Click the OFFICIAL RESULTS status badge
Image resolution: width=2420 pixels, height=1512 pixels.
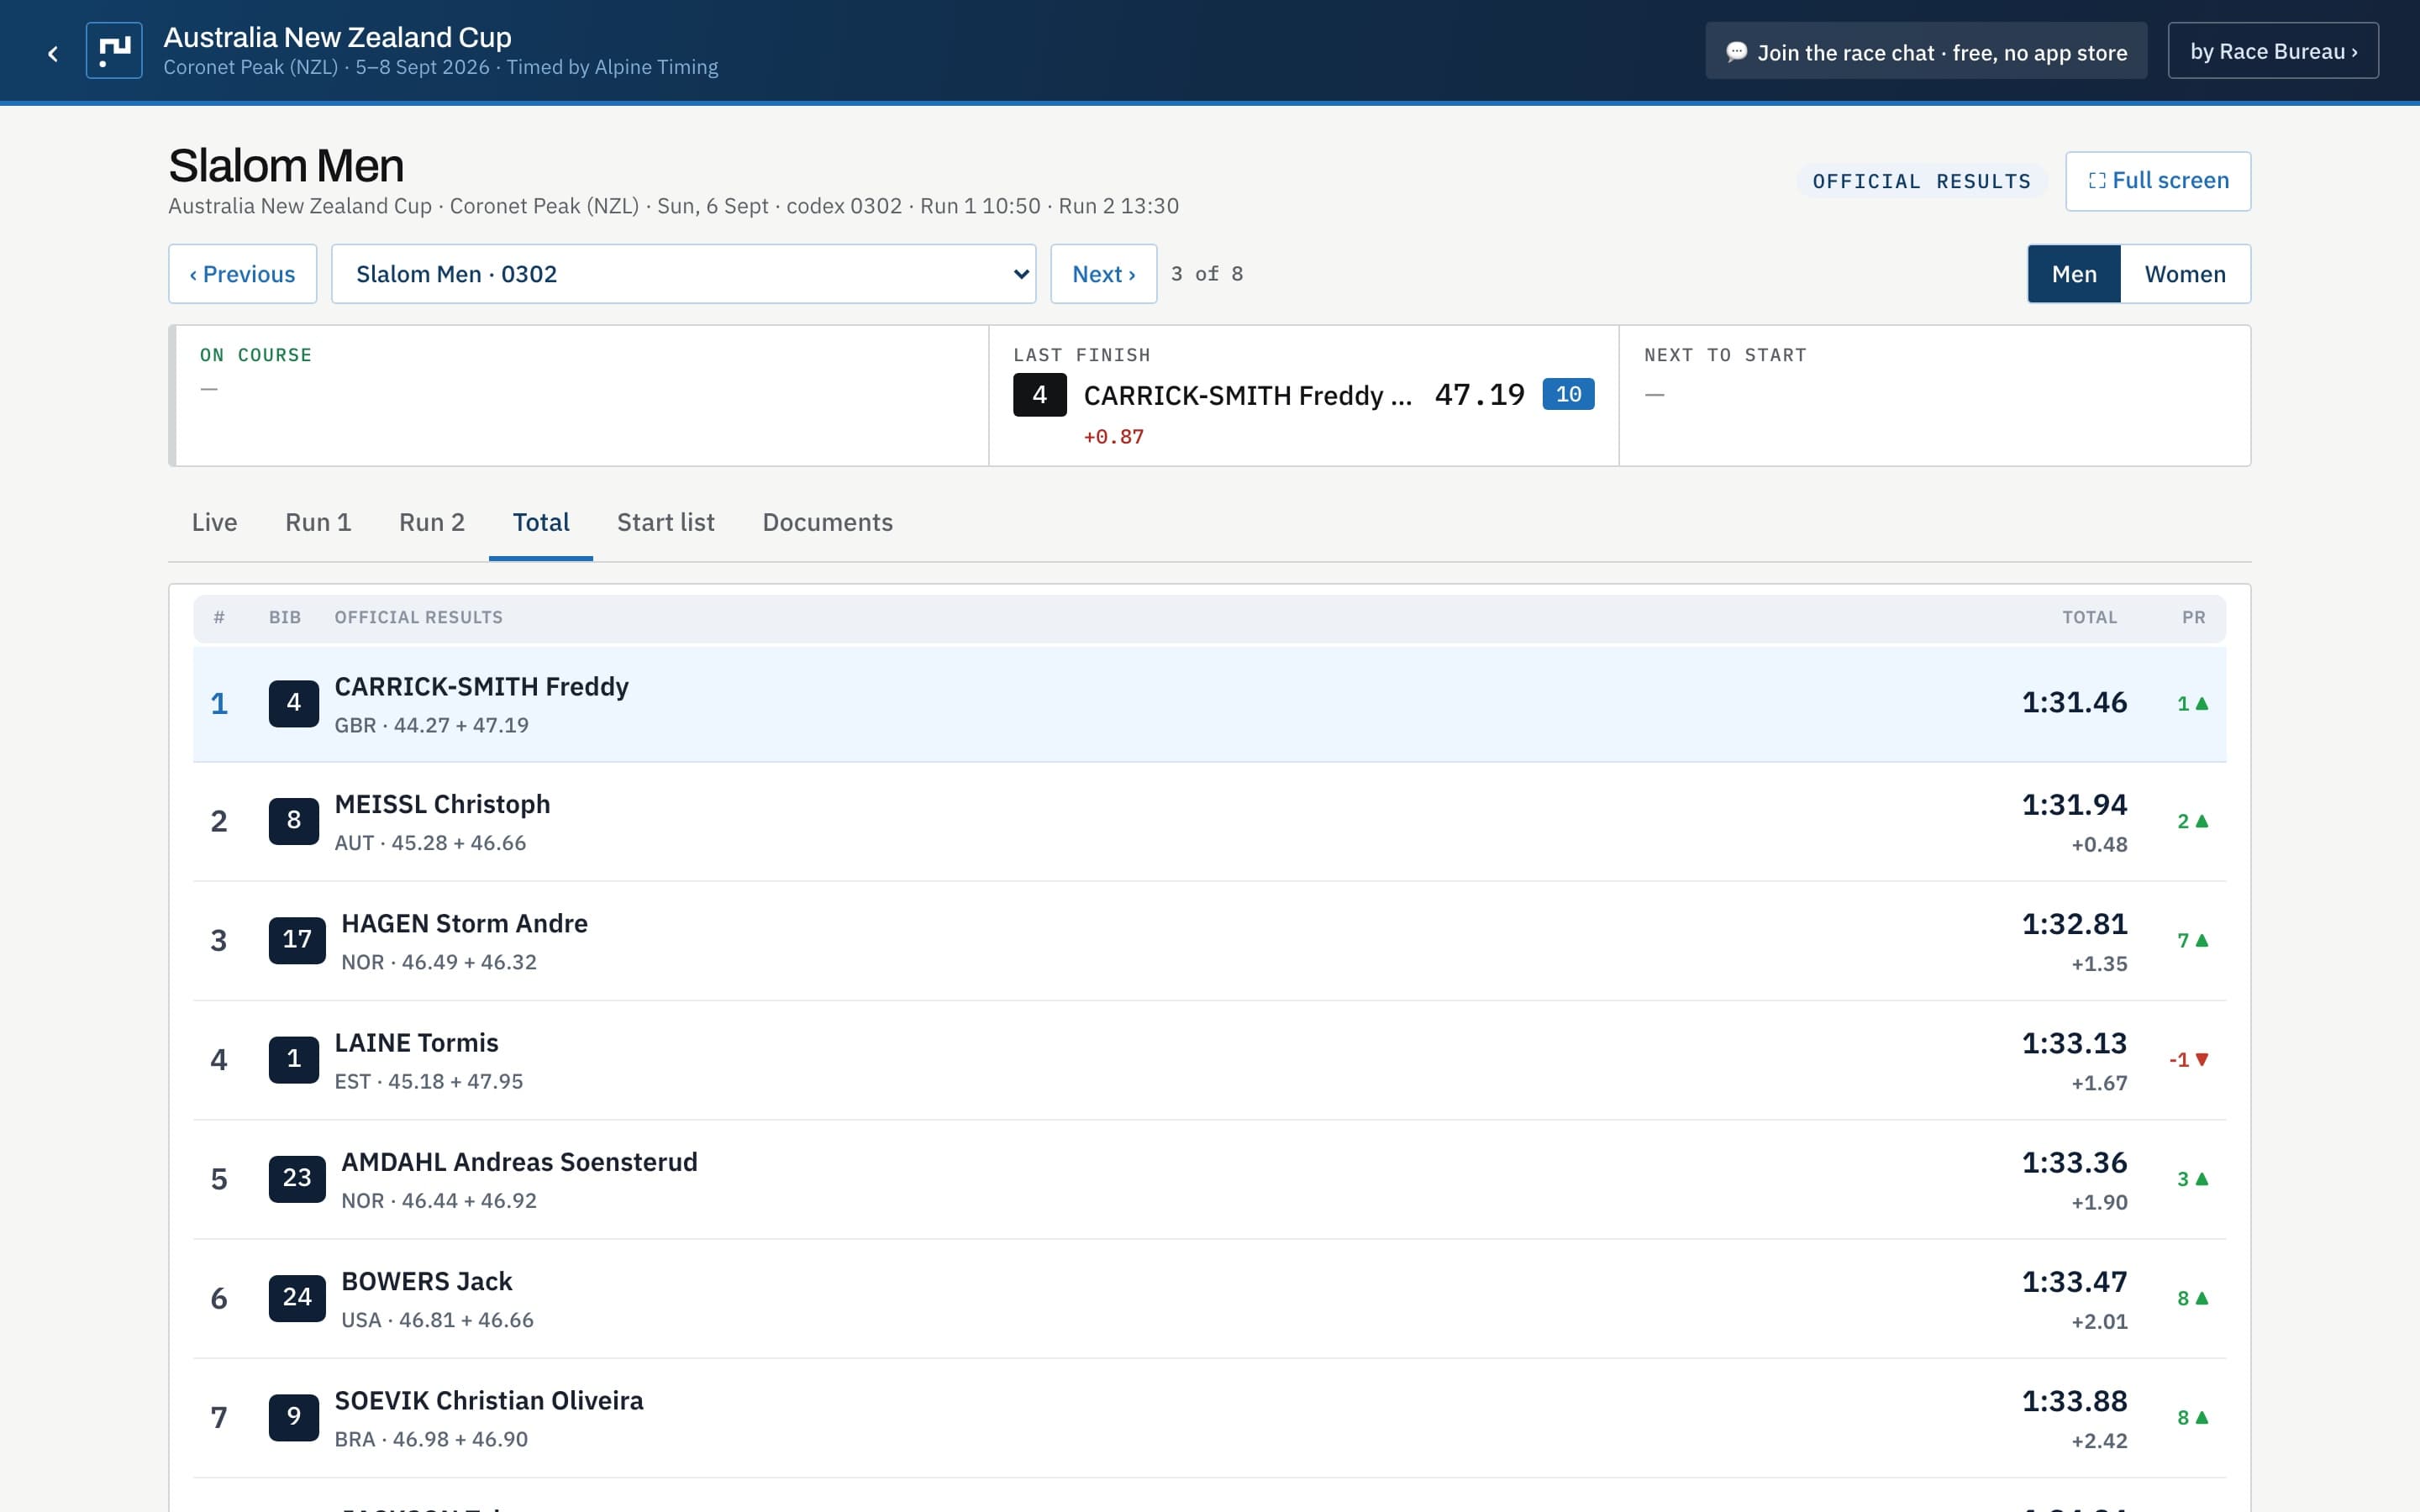click(1921, 181)
